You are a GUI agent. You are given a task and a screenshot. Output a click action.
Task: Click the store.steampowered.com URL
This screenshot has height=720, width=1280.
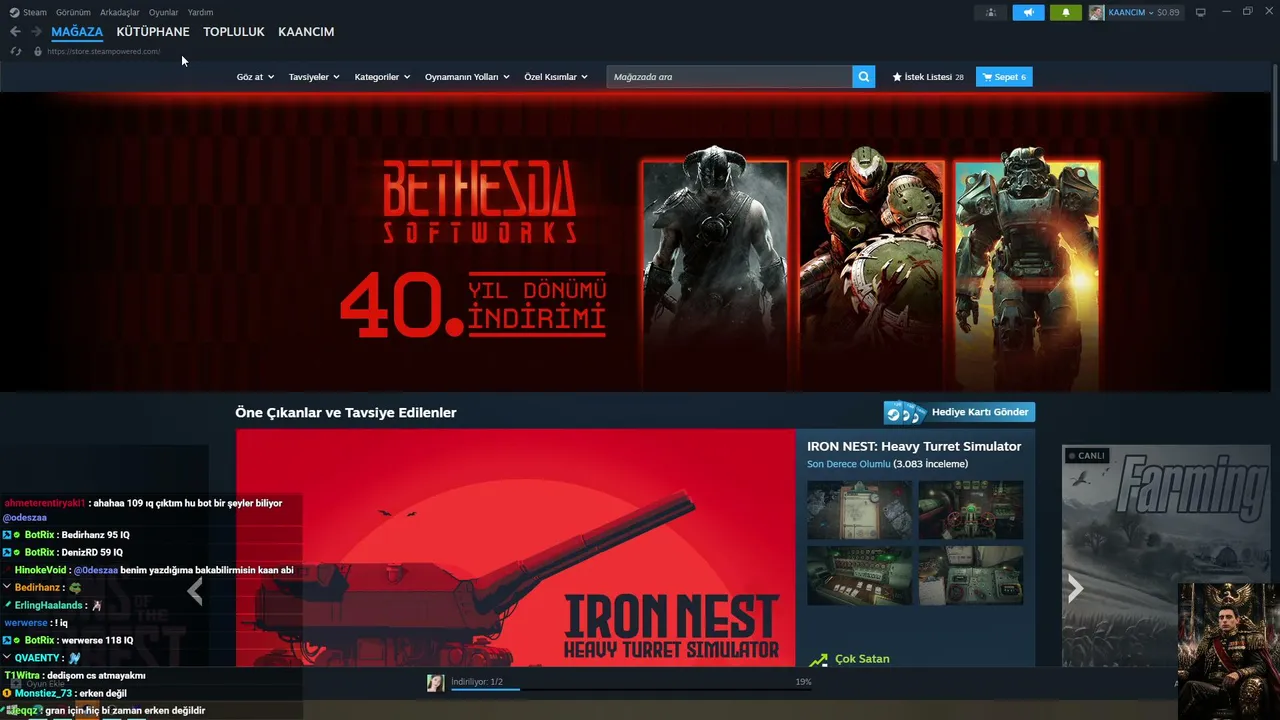pyautogui.click(x=104, y=51)
